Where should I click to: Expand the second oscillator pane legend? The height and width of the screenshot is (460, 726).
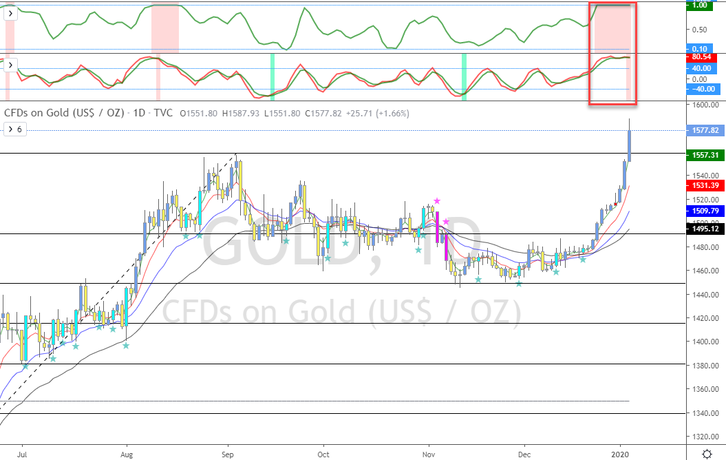coord(10,65)
